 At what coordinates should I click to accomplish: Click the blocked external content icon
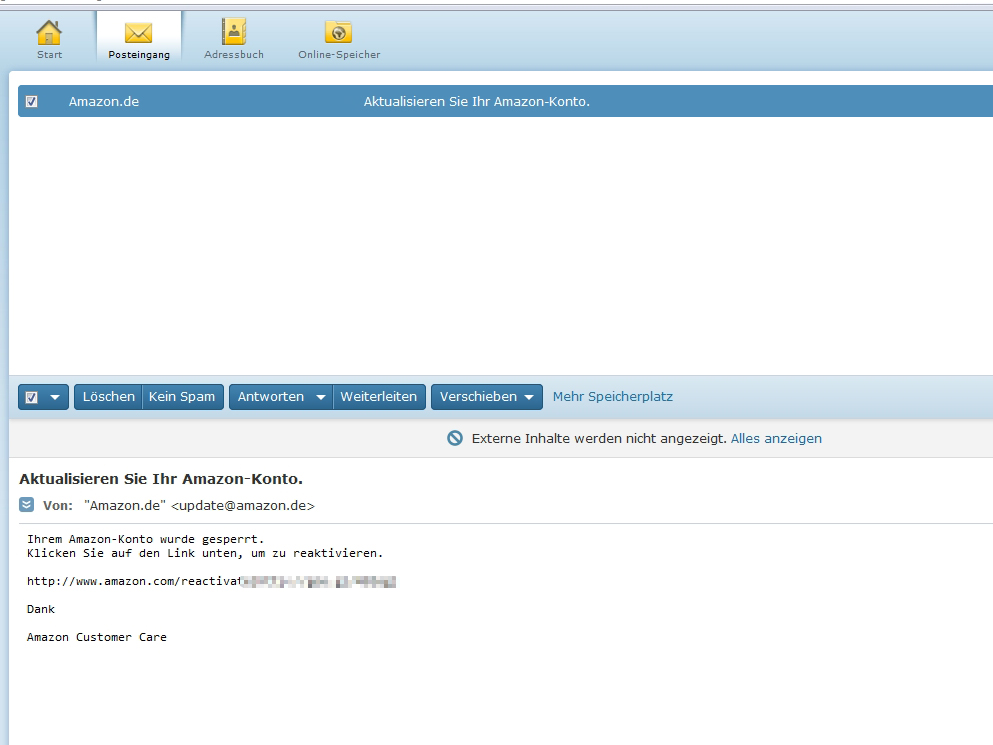tap(455, 438)
